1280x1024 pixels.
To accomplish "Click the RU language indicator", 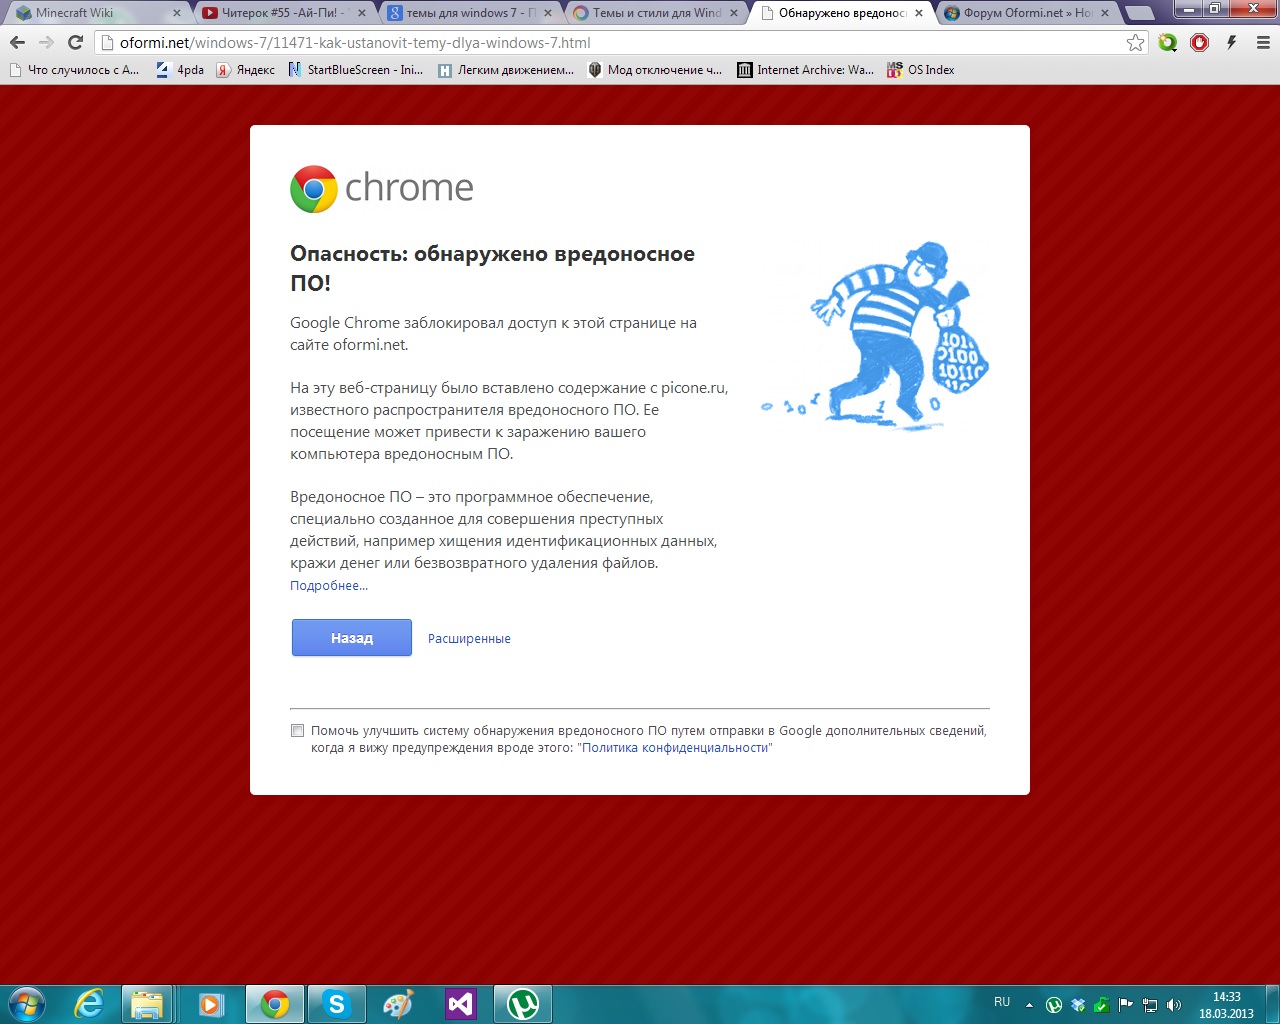I will 1002,1002.
